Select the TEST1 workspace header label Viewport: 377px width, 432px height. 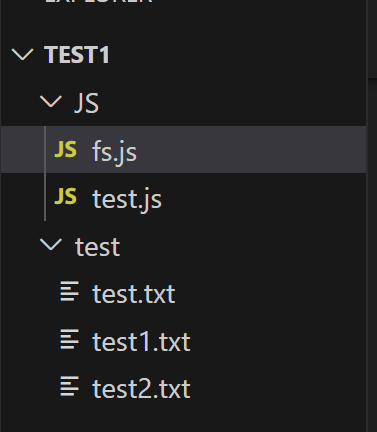click(x=77, y=55)
